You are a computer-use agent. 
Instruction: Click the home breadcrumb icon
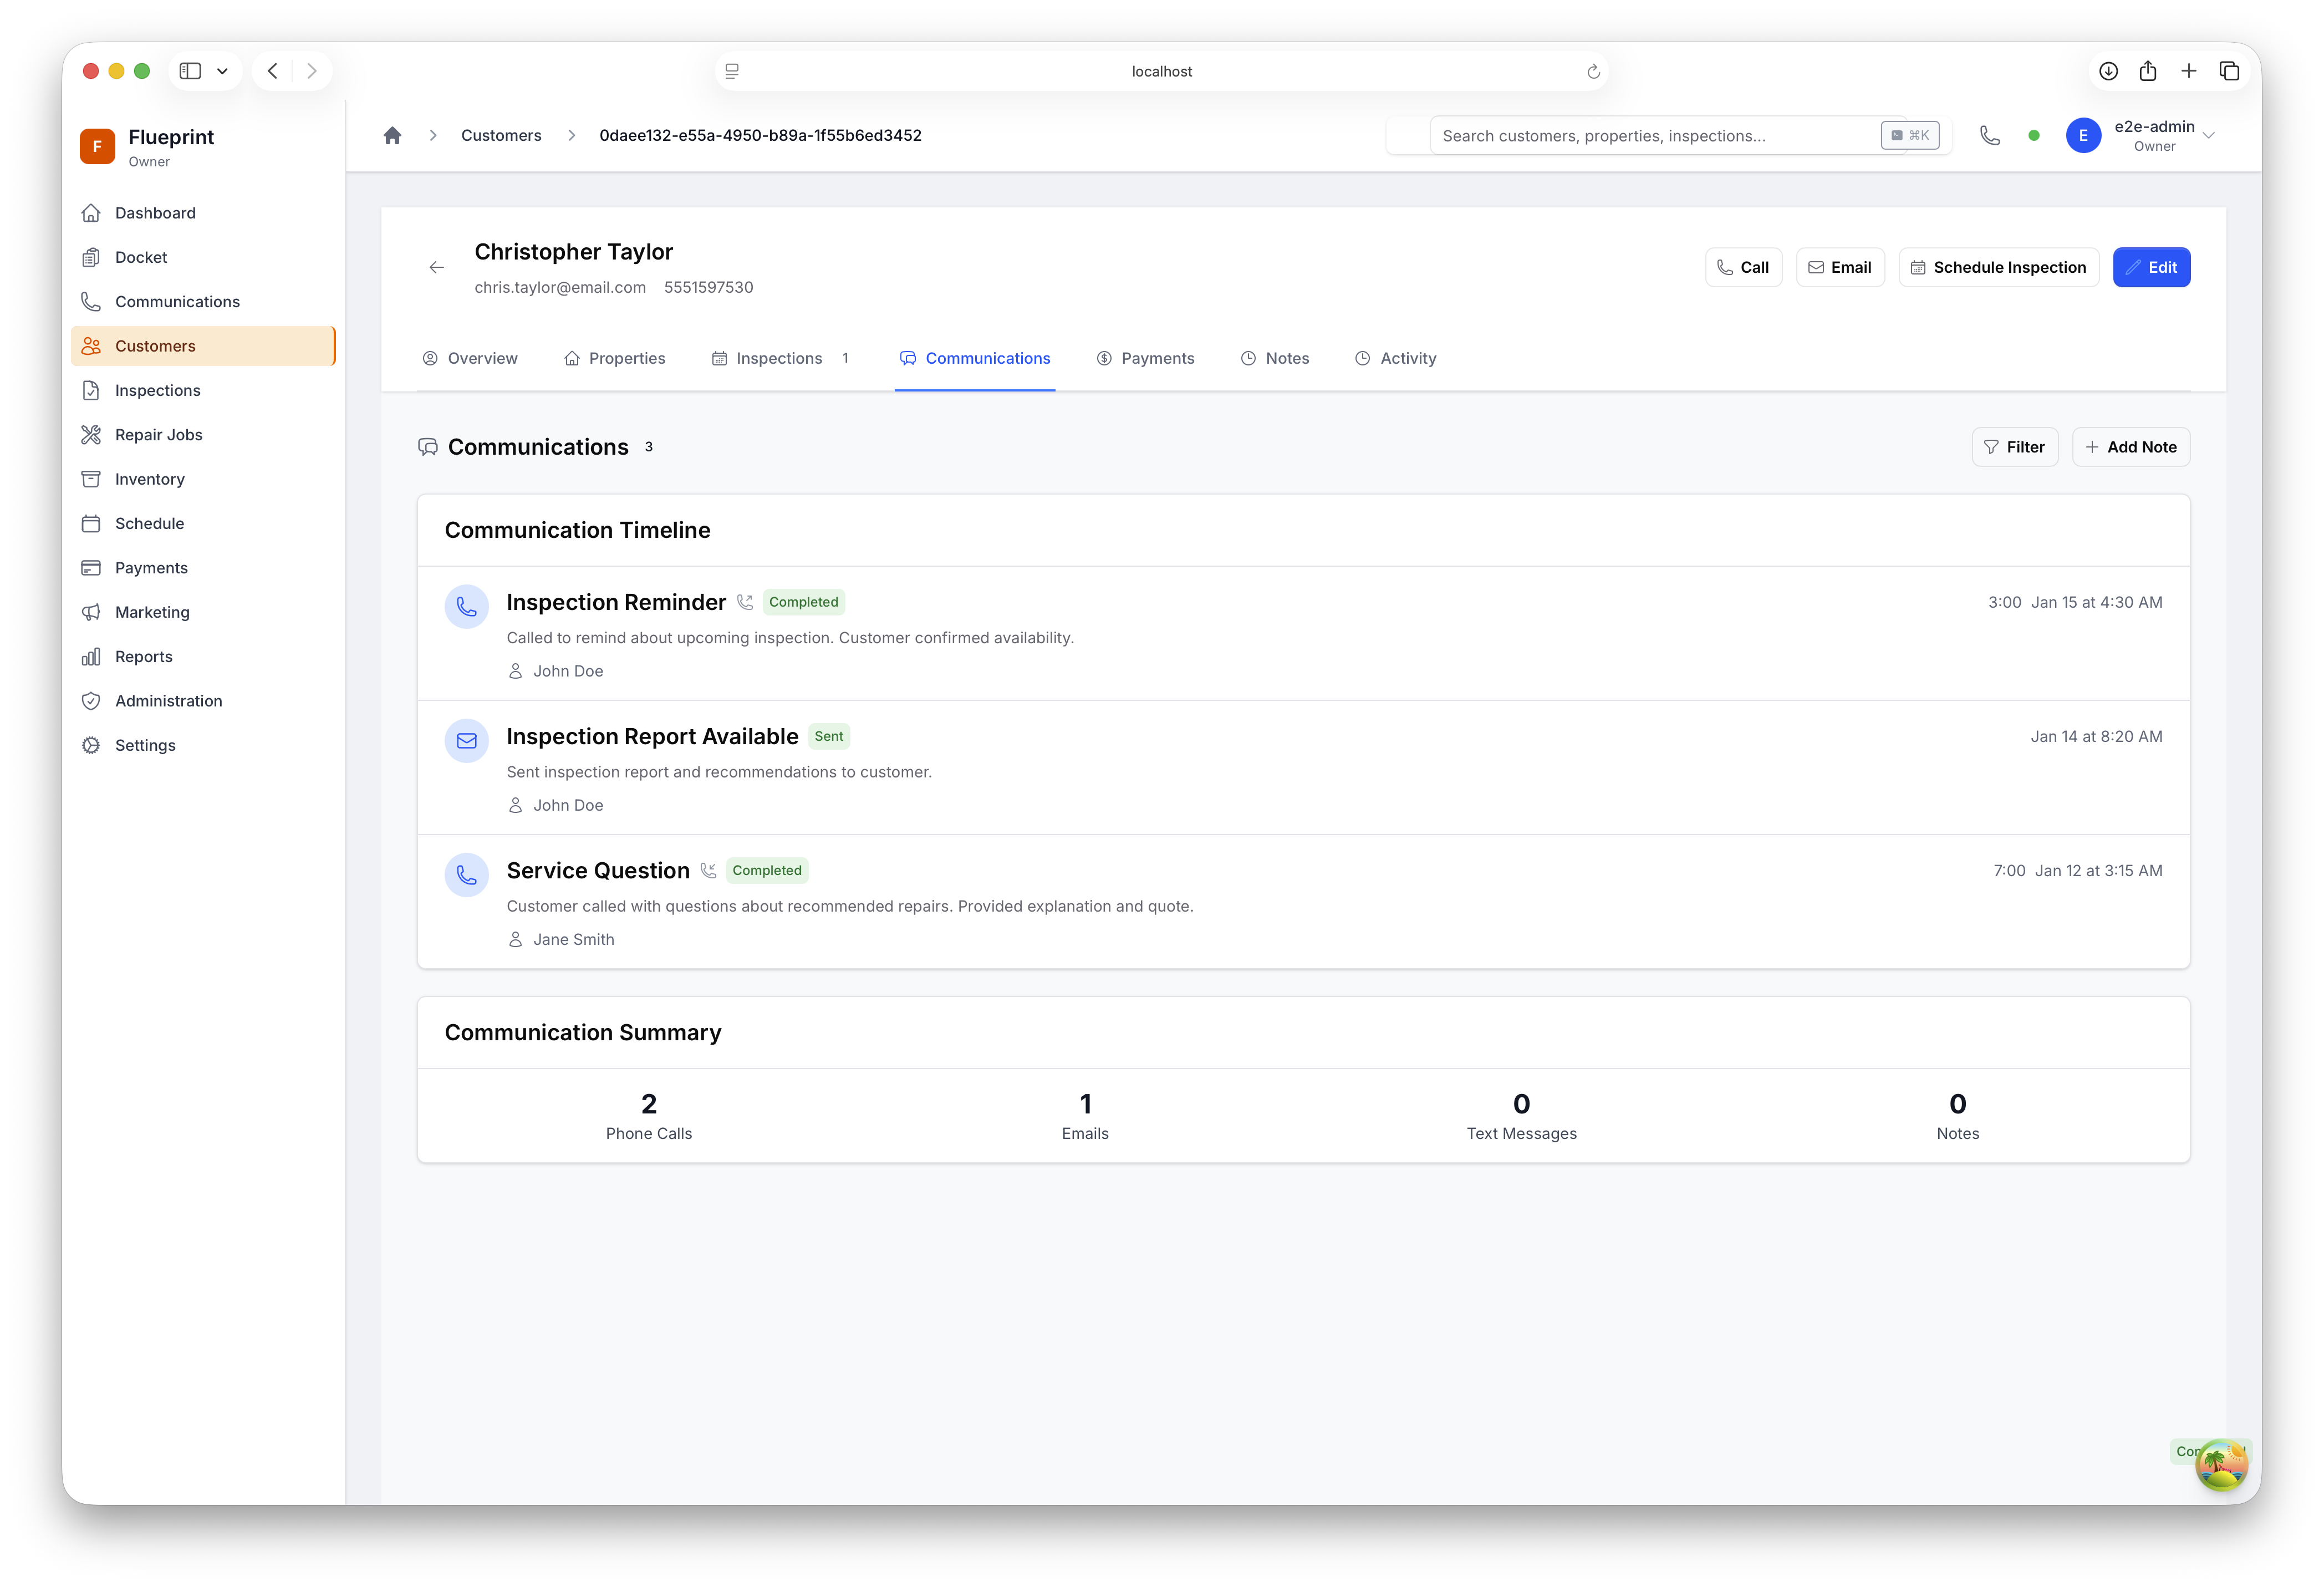point(392,135)
